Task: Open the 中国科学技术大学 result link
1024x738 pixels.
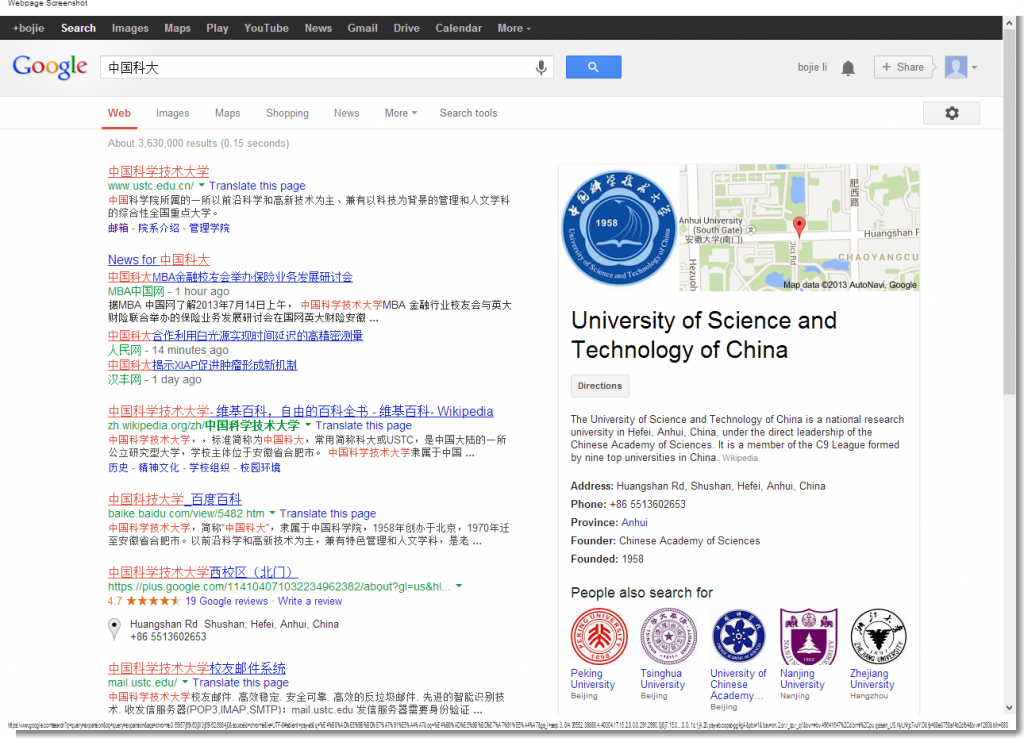Action: coord(158,170)
